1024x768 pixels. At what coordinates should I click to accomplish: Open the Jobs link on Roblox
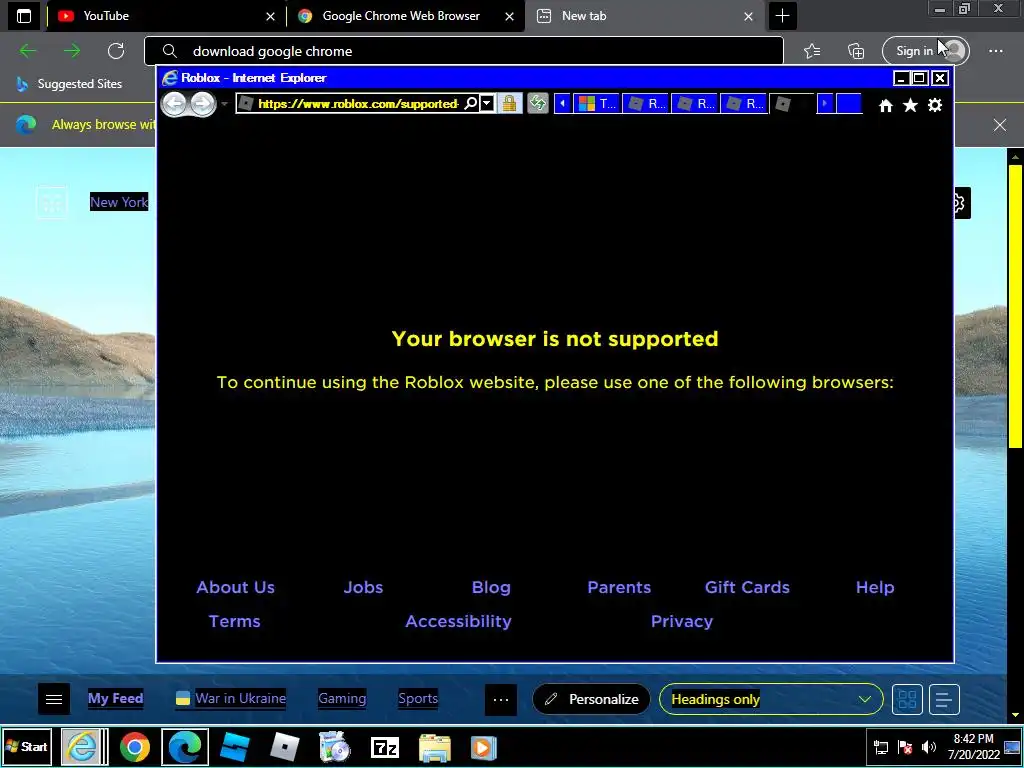tap(363, 587)
